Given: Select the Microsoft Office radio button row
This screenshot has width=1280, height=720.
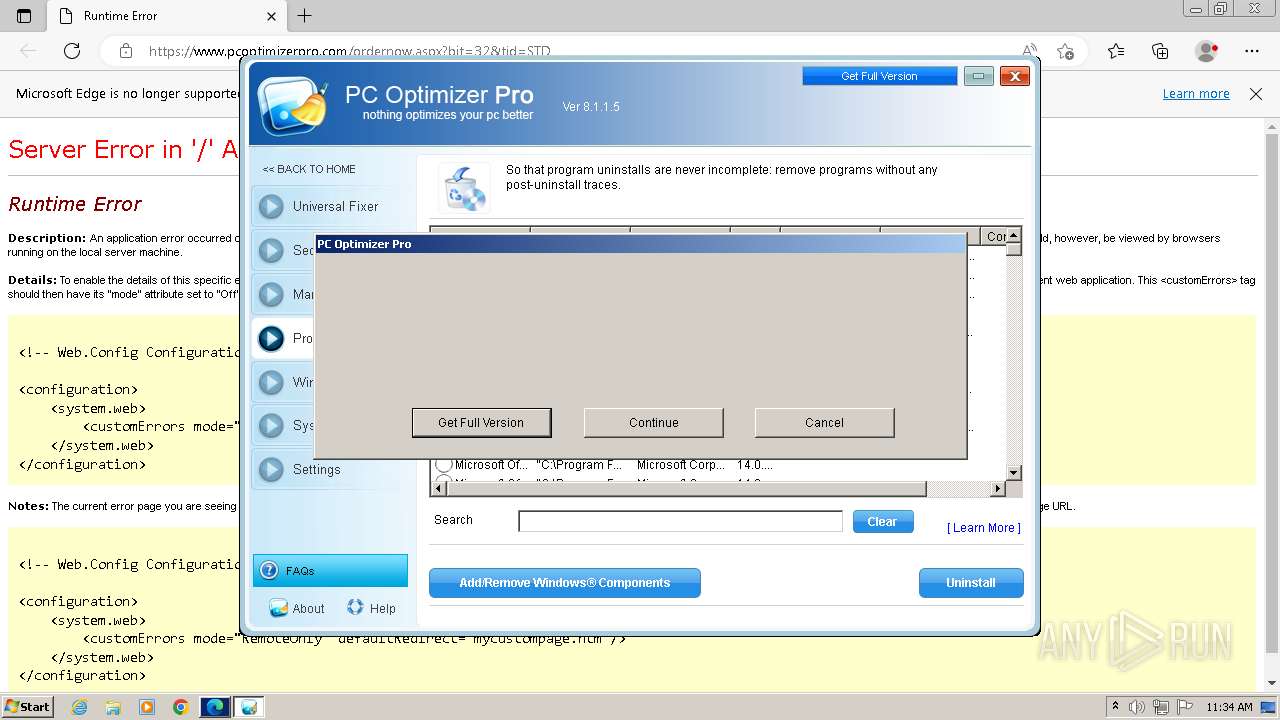Looking at the screenshot, I should click(x=443, y=465).
